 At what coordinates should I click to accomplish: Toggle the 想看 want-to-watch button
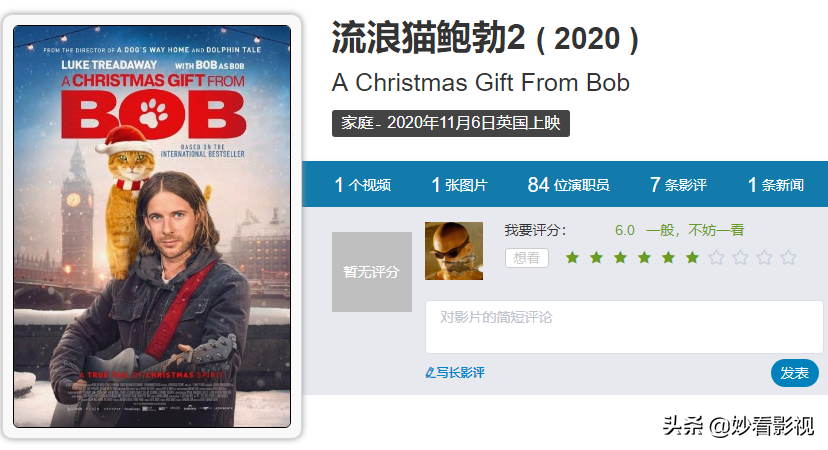(526, 258)
